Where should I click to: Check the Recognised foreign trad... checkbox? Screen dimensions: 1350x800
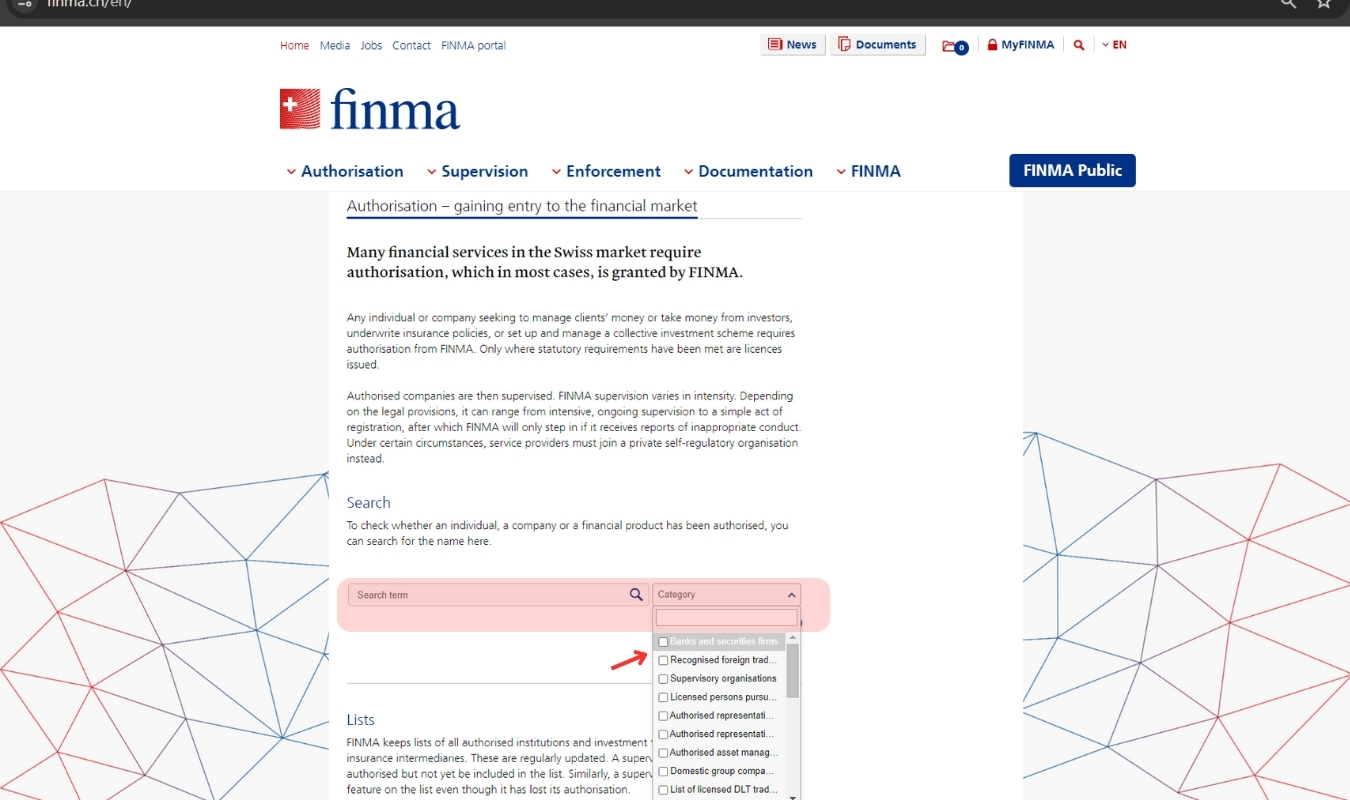coord(663,660)
